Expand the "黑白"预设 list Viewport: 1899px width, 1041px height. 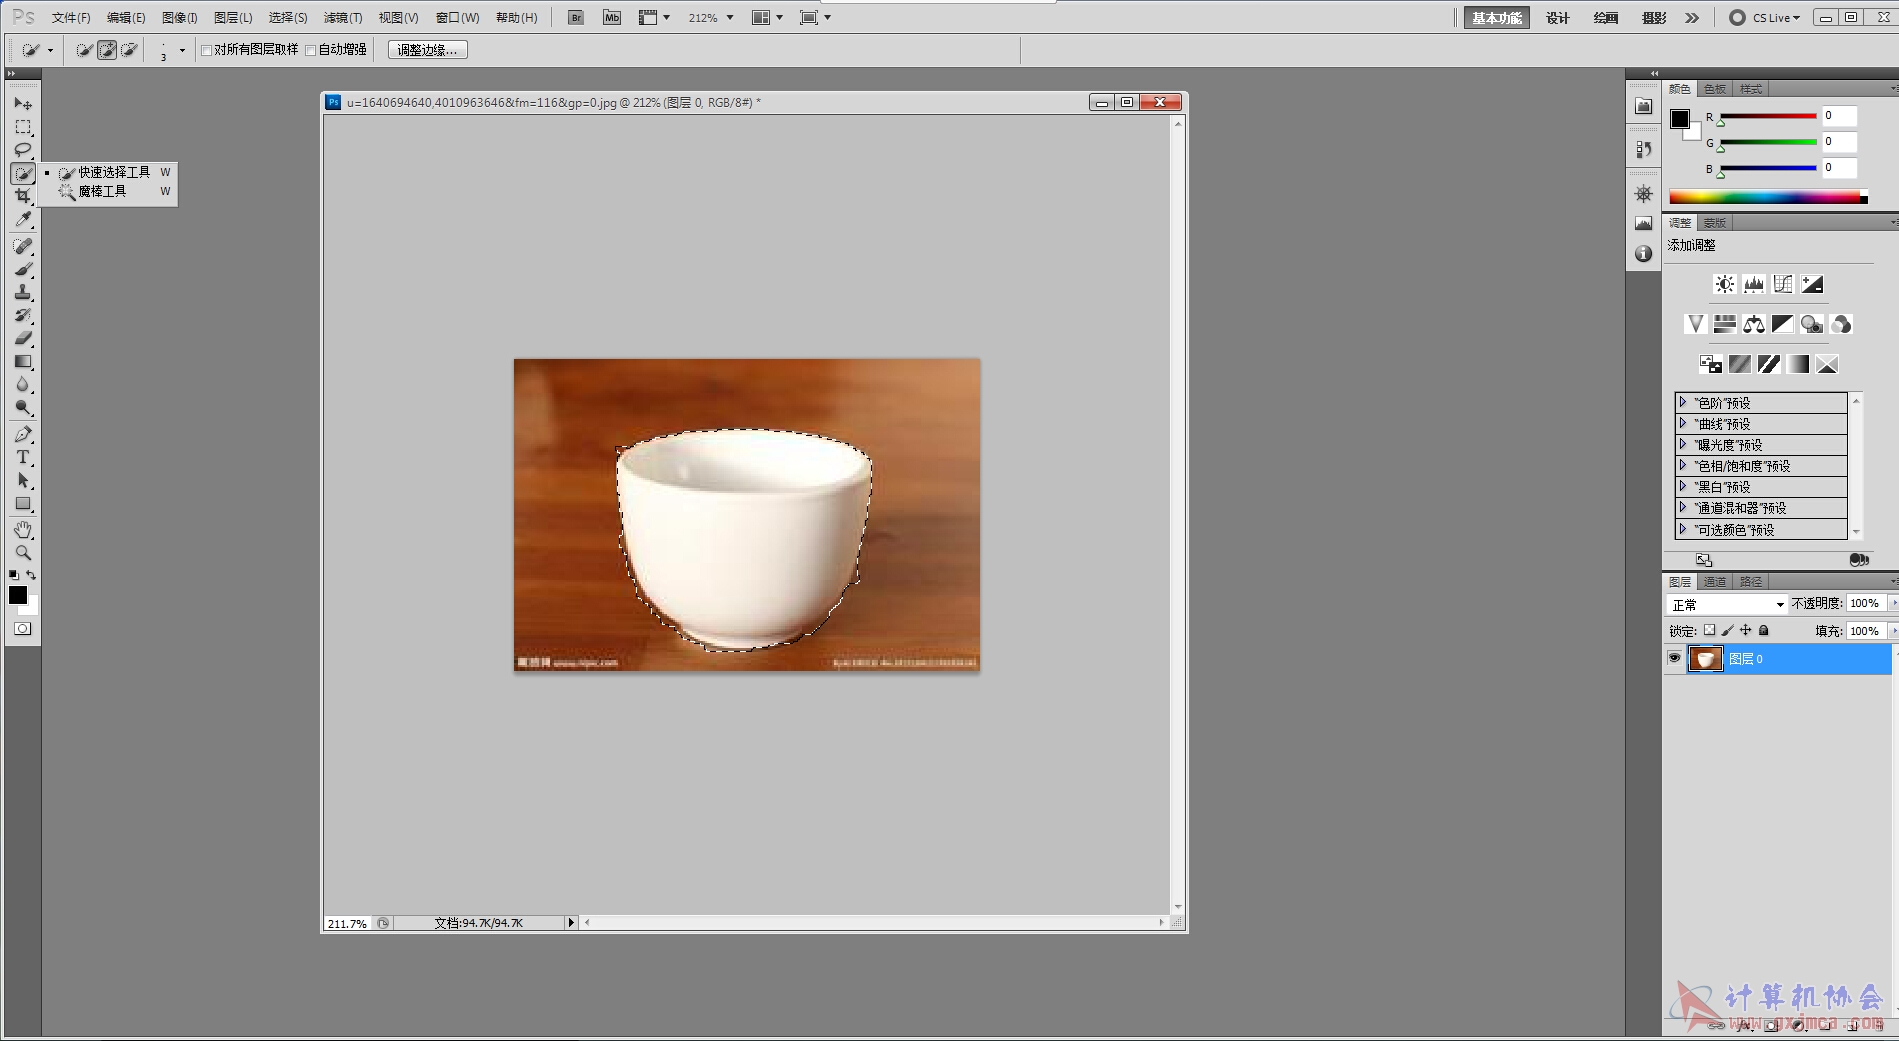click(1683, 486)
